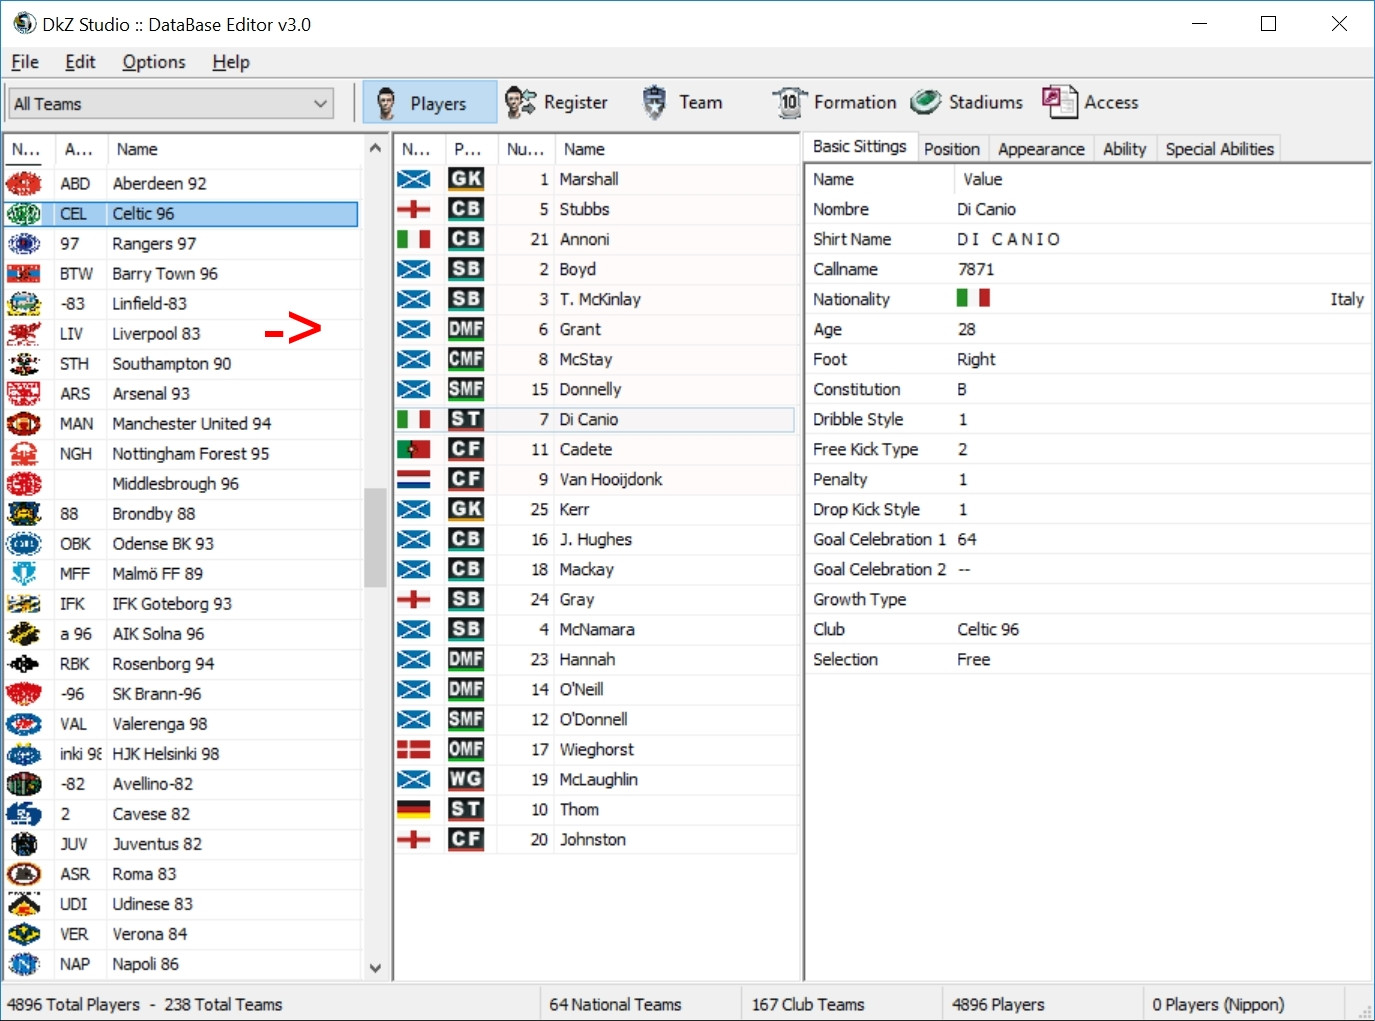Click the Selection value Free
The height and width of the screenshot is (1021, 1375).
(974, 660)
